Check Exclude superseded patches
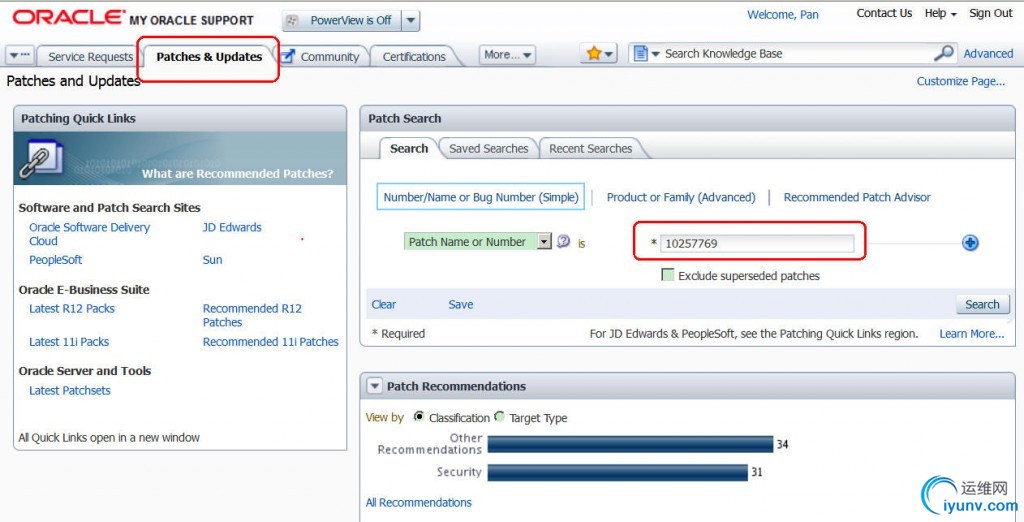The height and width of the screenshot is (522, 1024). (x=667, y=275)
